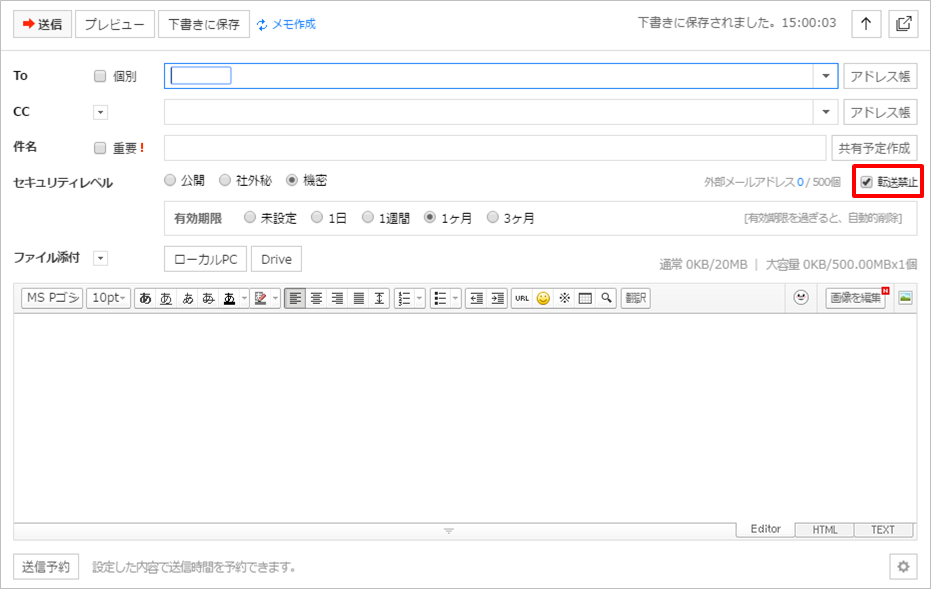
Task: Select the 社外秘 security level
Action: (225, 181)
